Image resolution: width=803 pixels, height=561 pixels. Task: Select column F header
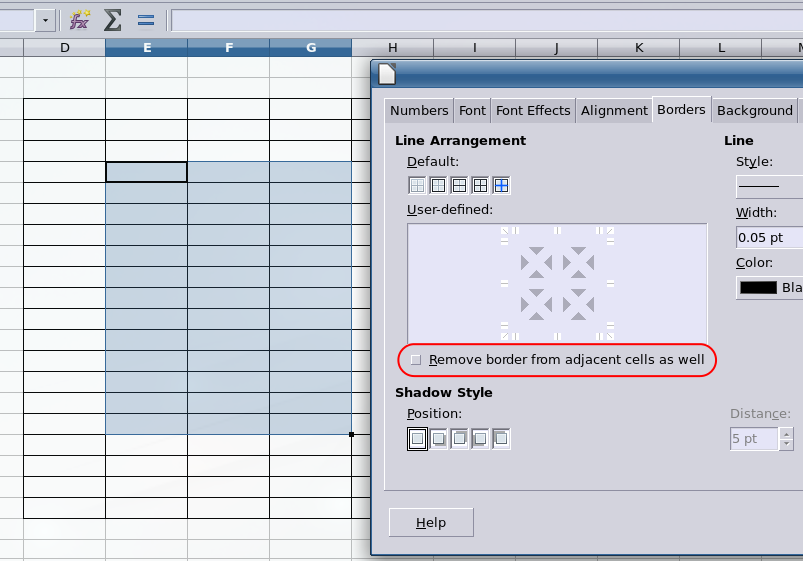(228, 48)
